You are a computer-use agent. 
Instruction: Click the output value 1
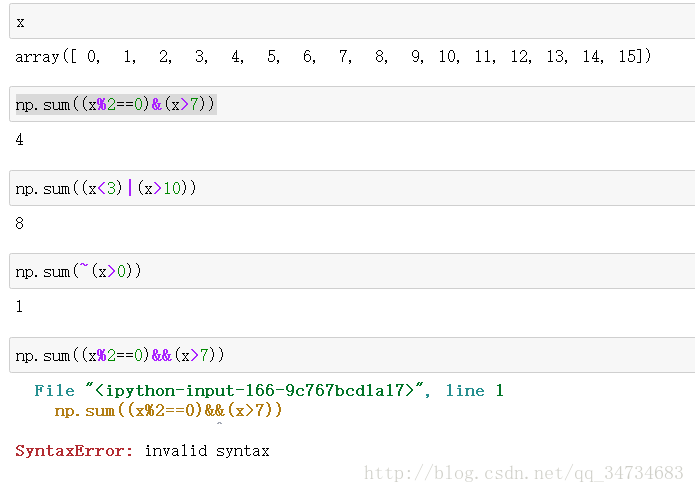click(19, 306)
